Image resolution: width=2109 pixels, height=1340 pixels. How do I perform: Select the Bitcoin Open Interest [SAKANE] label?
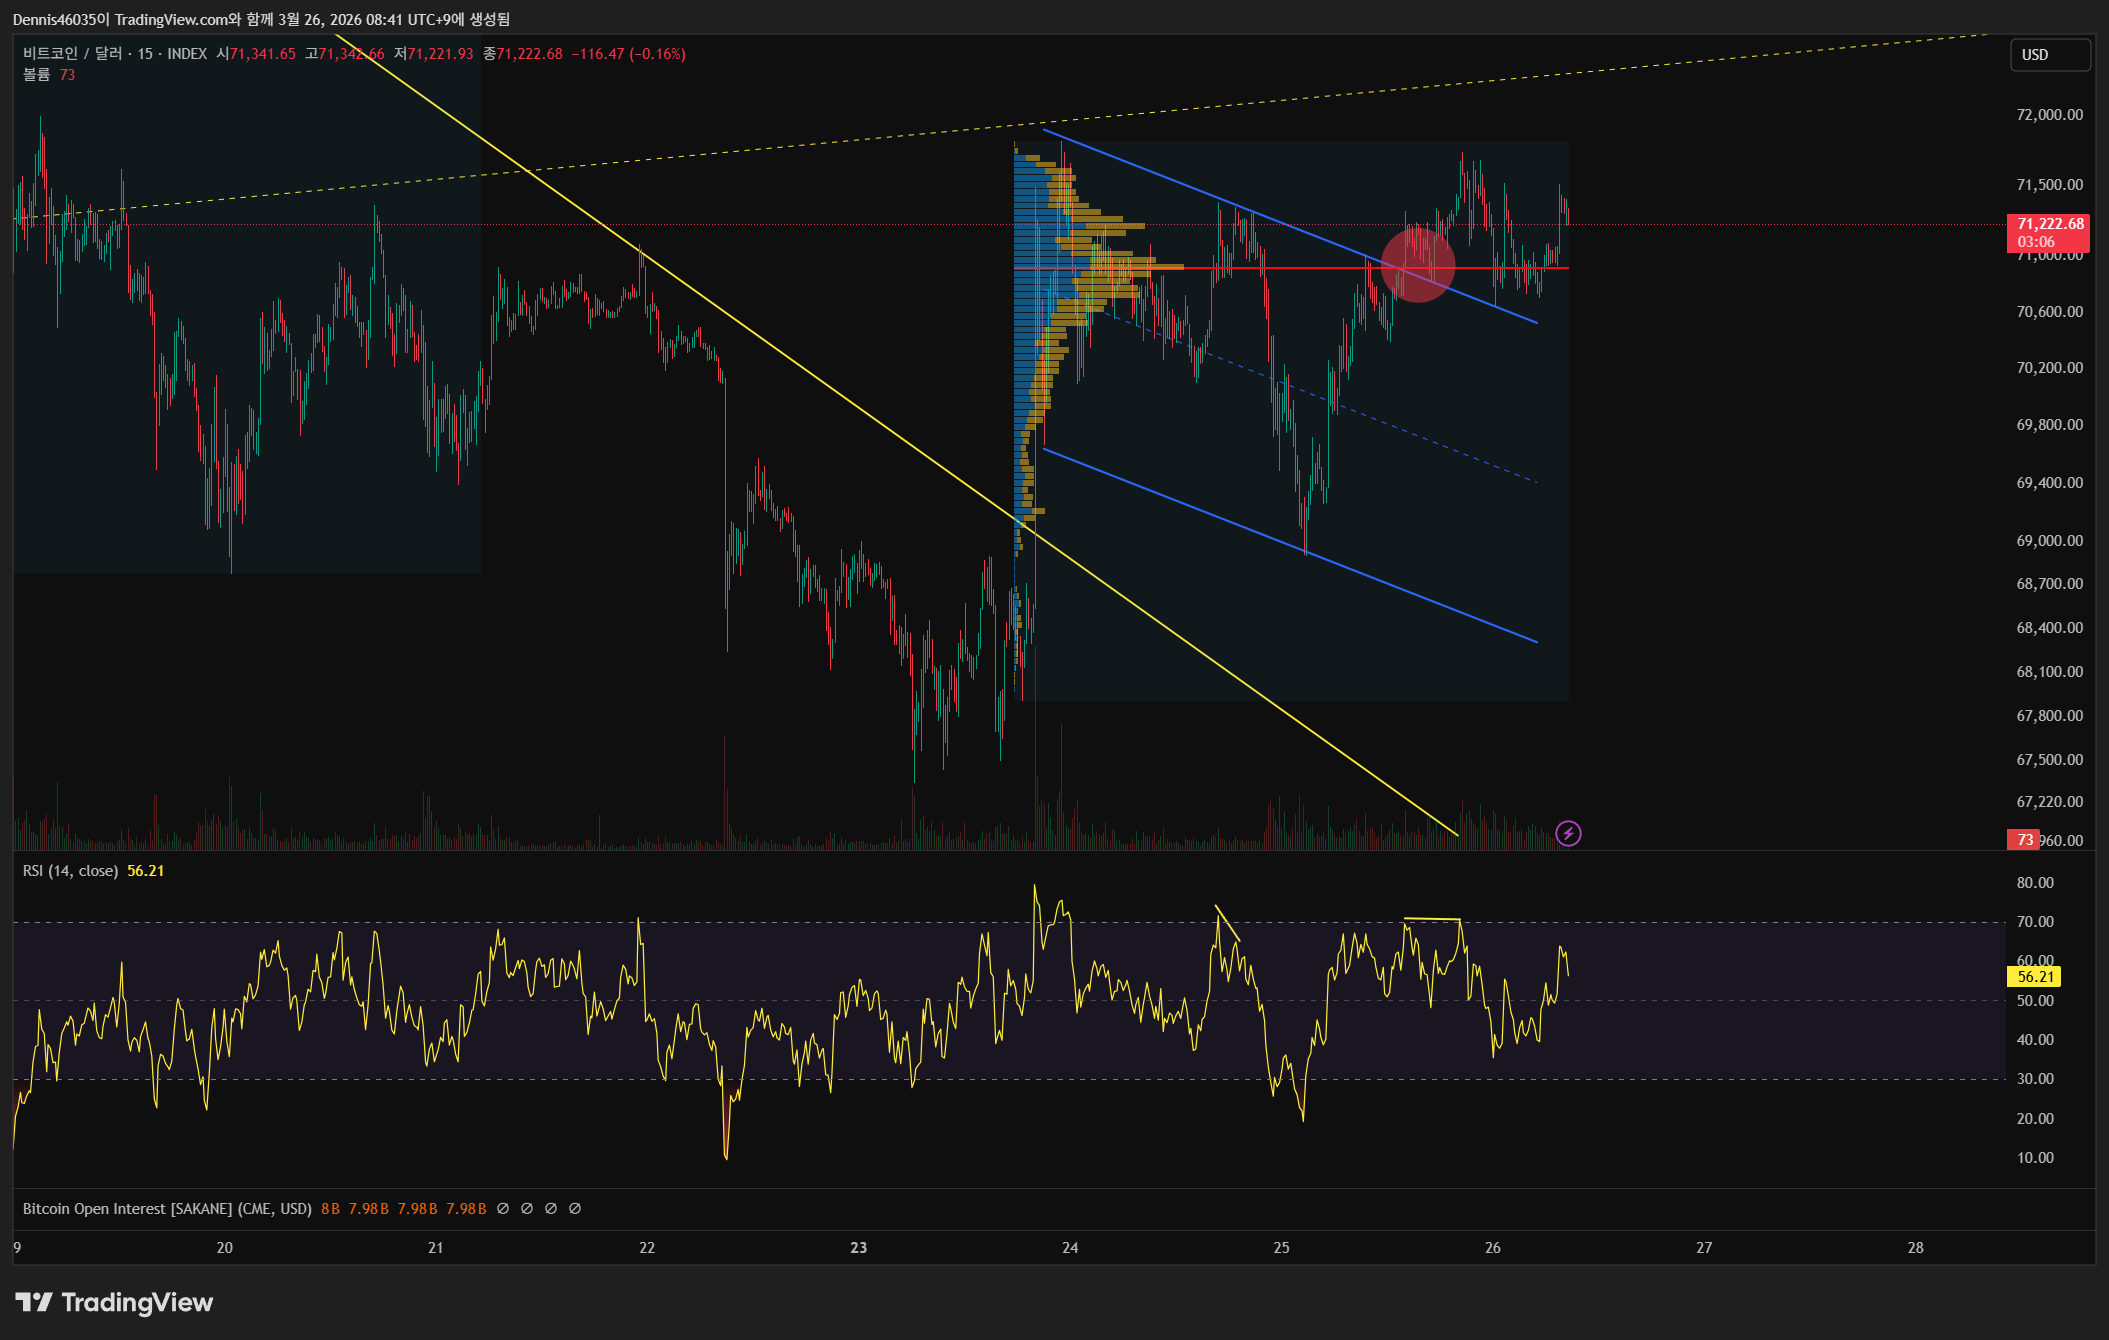[167, 1209]
